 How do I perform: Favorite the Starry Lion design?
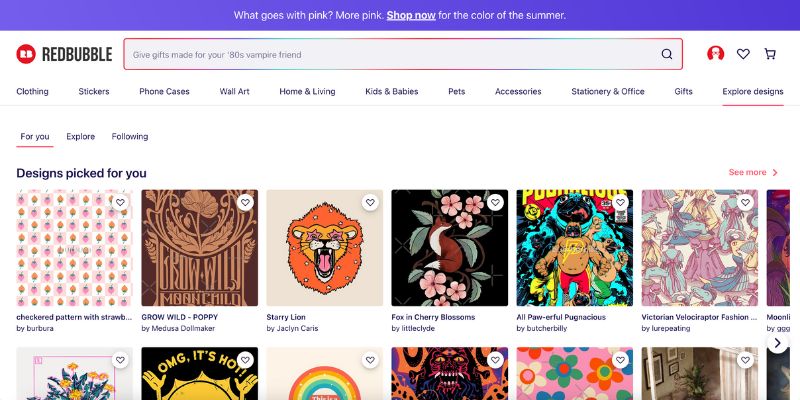tap(369, 203)
